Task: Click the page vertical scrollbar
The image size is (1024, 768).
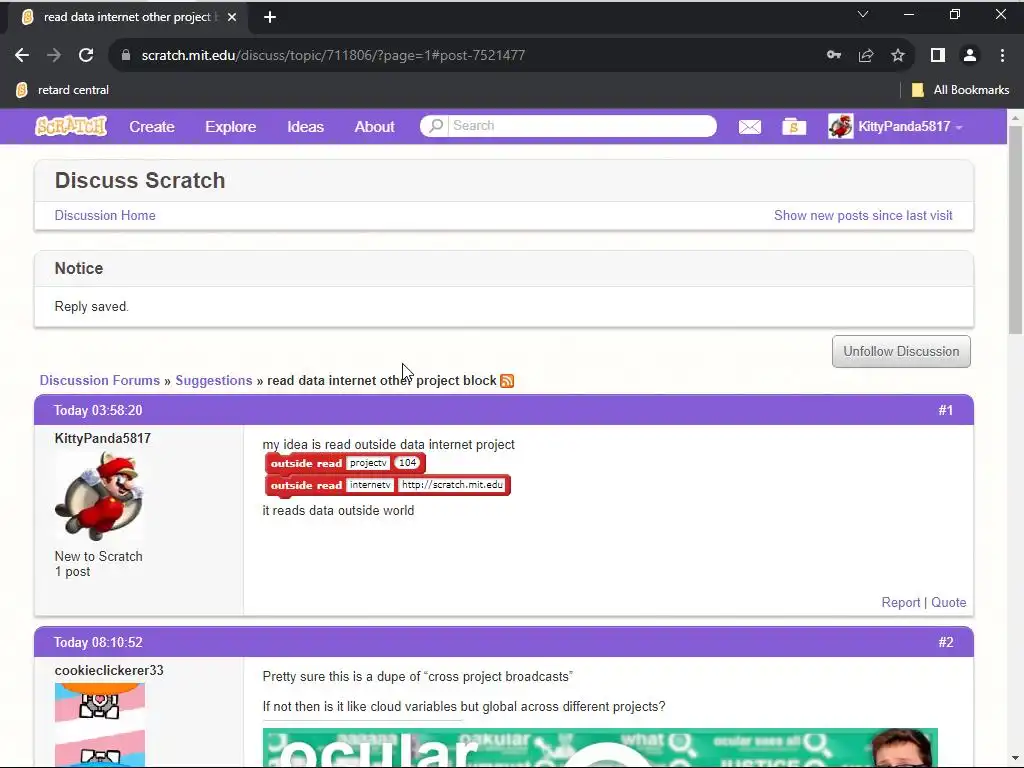Action: [x=1016, y=230]
